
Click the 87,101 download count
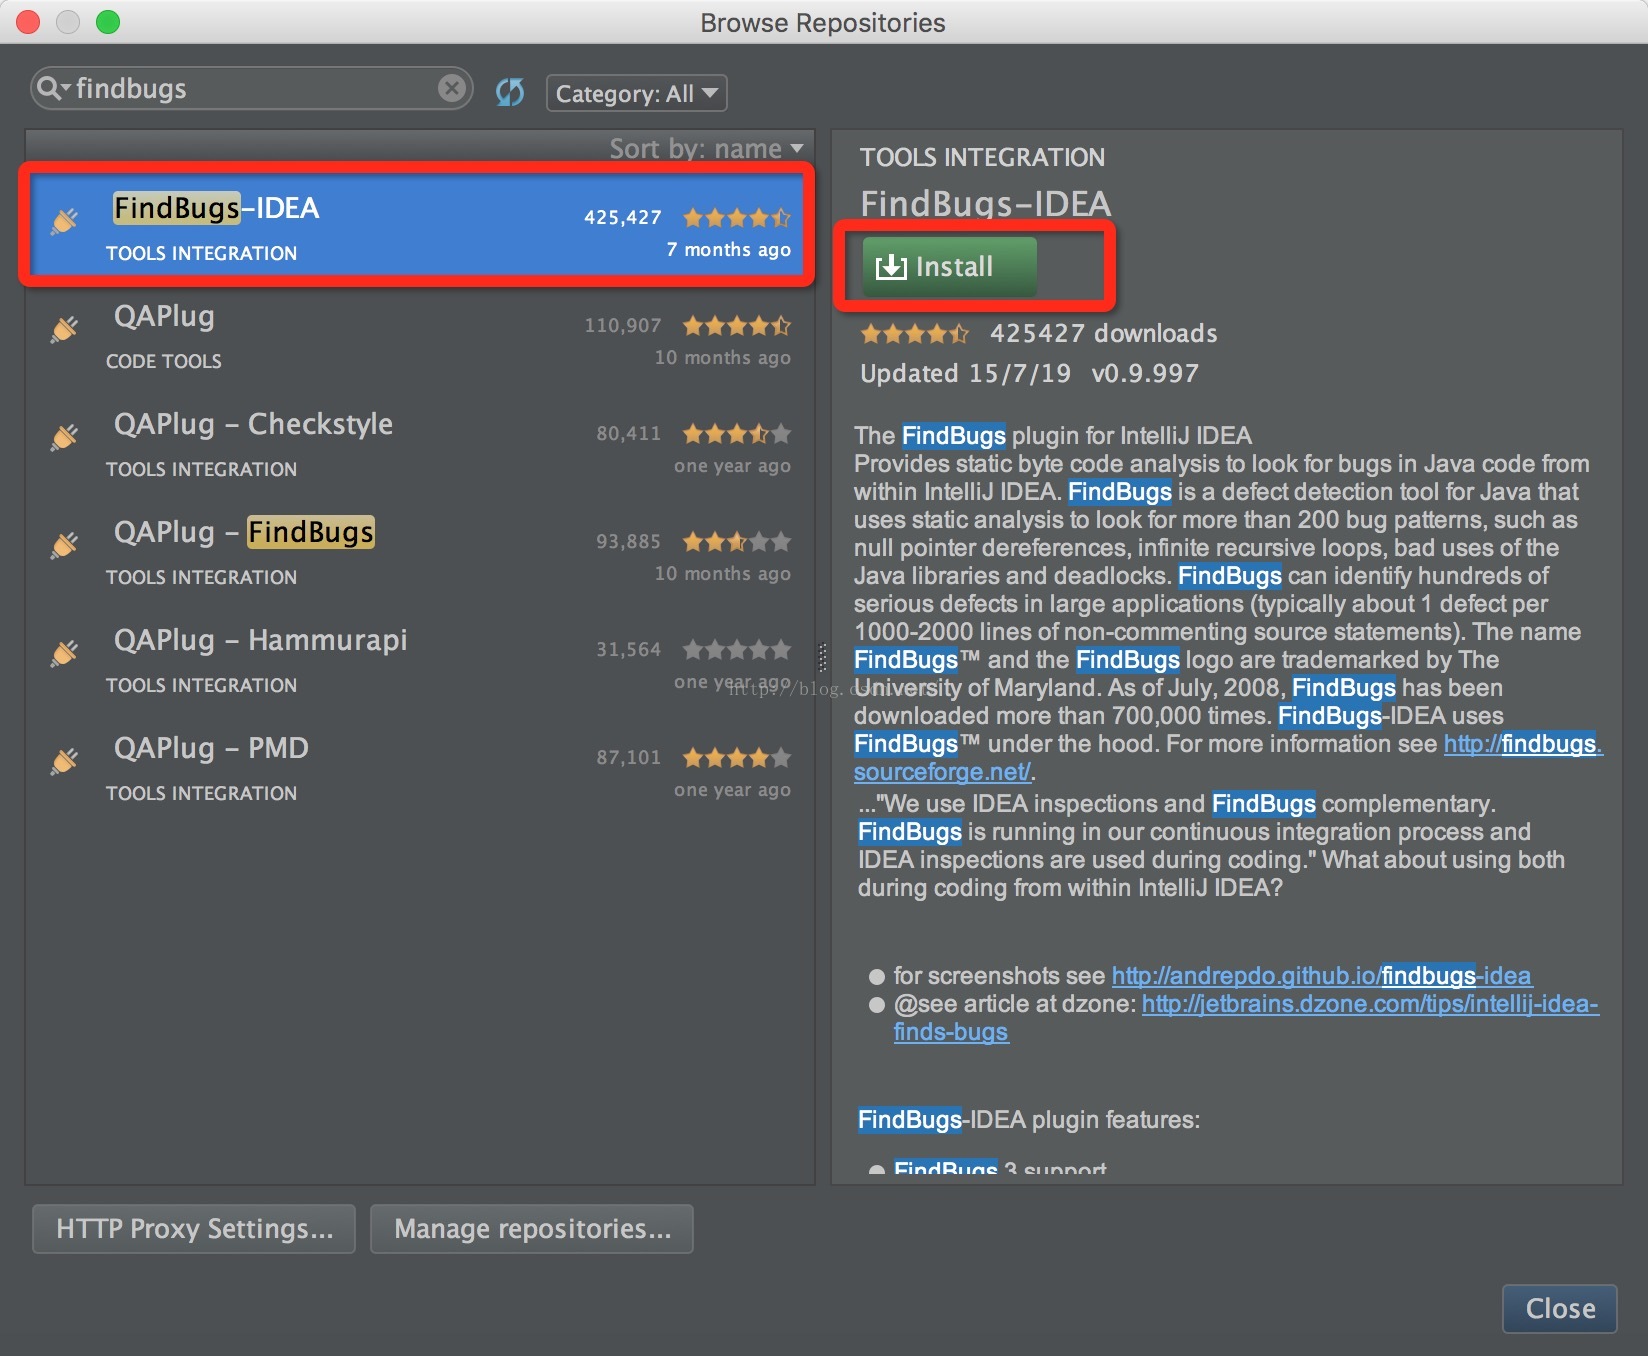tap(629, 757)
